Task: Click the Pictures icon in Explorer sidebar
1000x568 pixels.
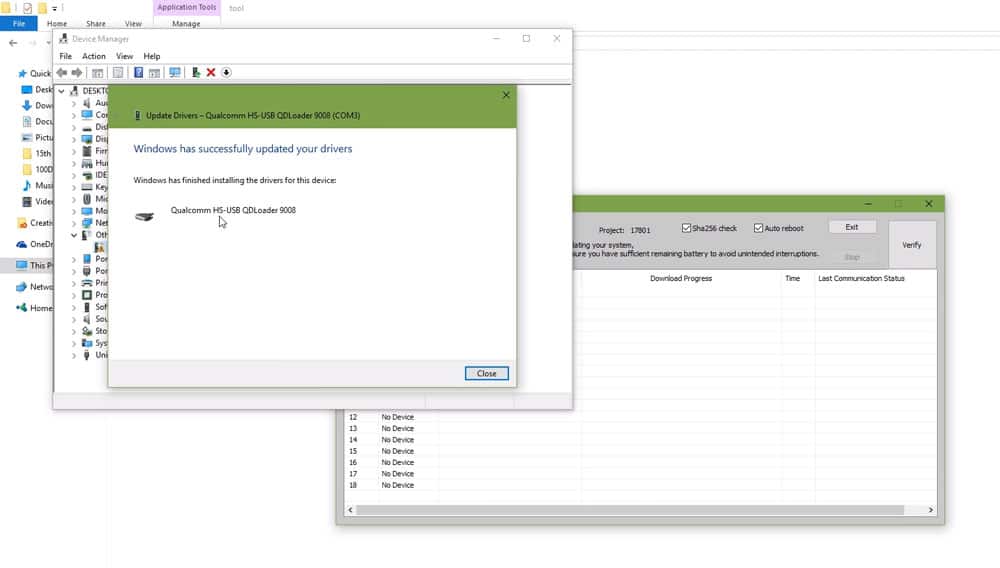Action: coord(27,137)
